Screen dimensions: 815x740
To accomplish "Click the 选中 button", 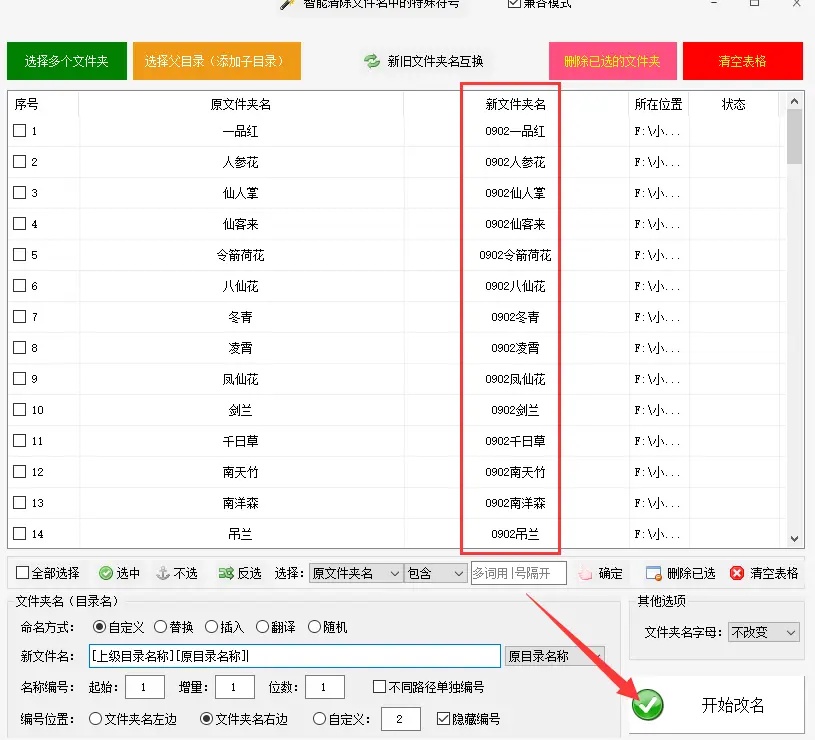I will point(120,573).
